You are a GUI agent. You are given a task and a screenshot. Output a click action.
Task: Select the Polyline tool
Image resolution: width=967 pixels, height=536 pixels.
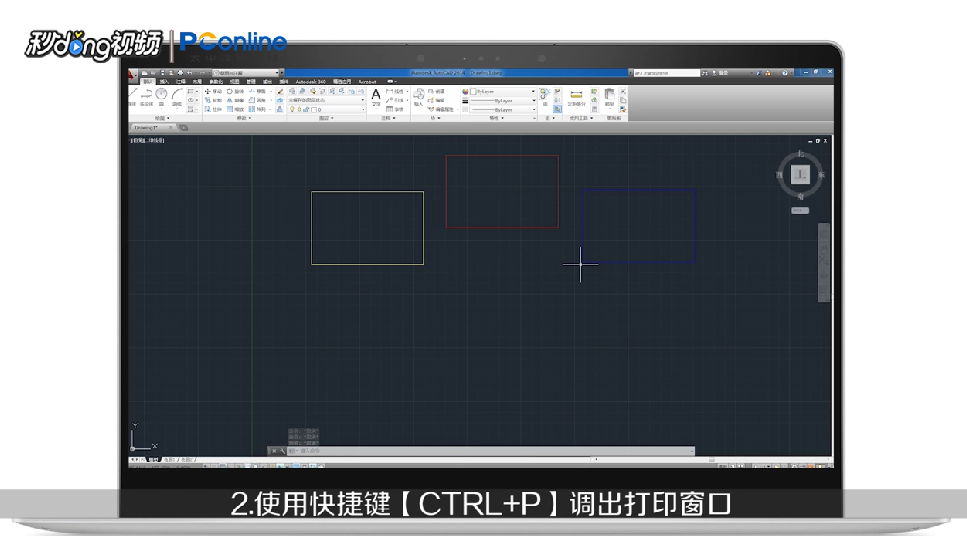tap(146, 97)
